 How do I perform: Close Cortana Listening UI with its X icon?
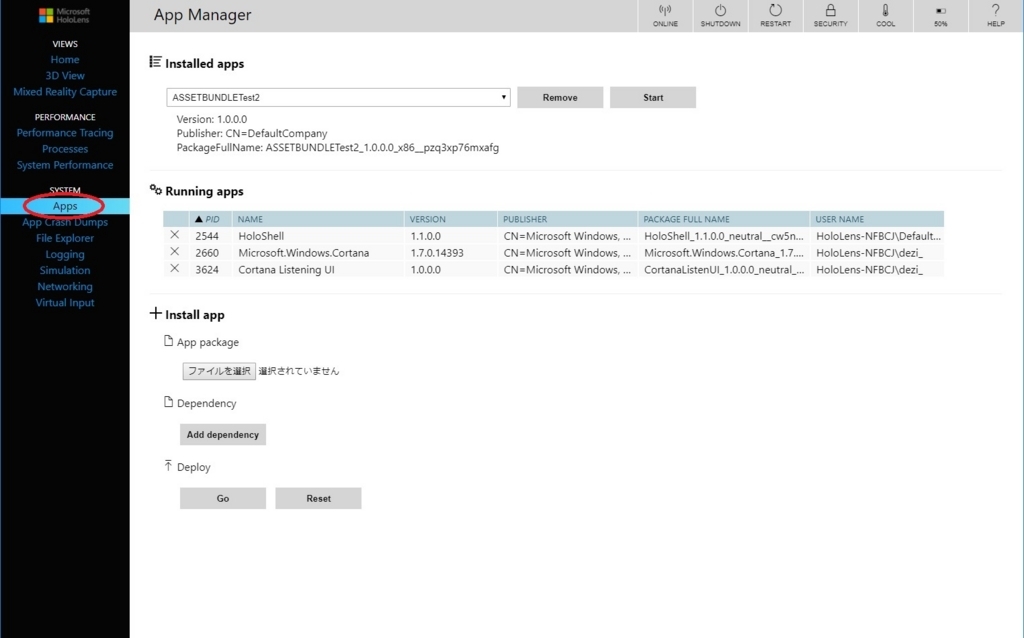(174, 269)
